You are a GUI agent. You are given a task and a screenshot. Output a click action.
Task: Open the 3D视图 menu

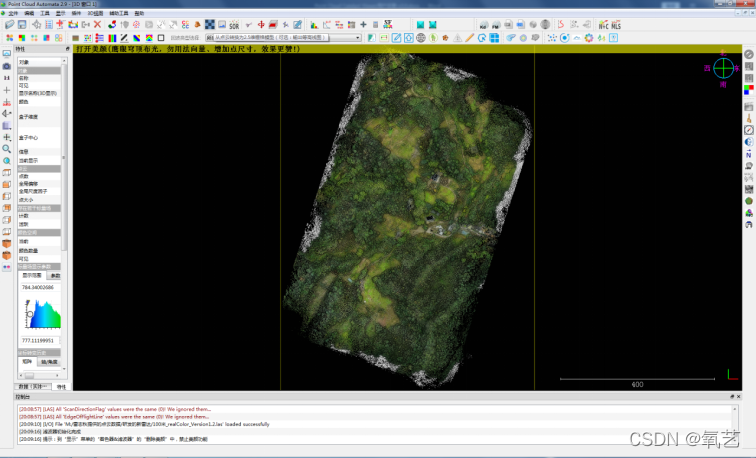click(95, 13)
